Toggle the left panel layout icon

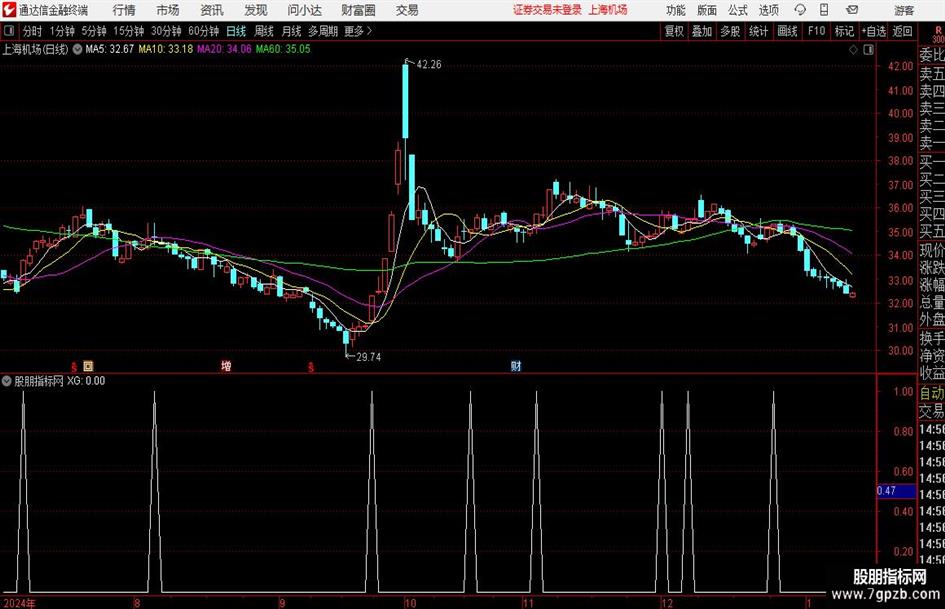8,31
